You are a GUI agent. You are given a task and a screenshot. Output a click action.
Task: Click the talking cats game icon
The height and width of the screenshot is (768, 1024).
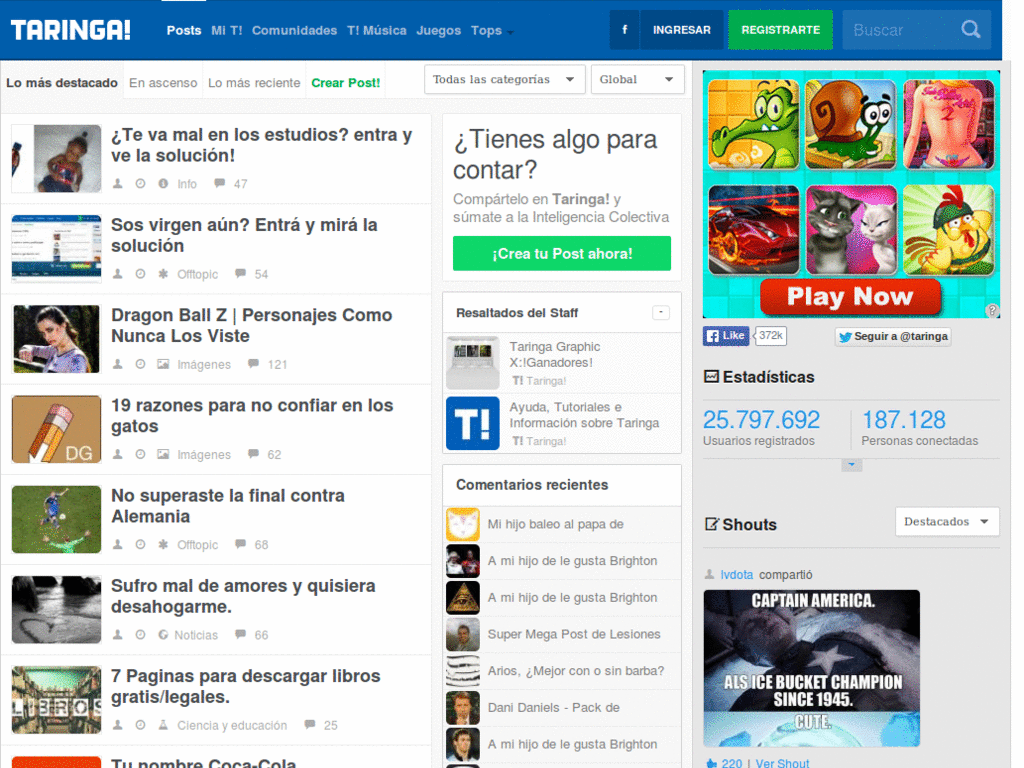(x=851, y=230)
